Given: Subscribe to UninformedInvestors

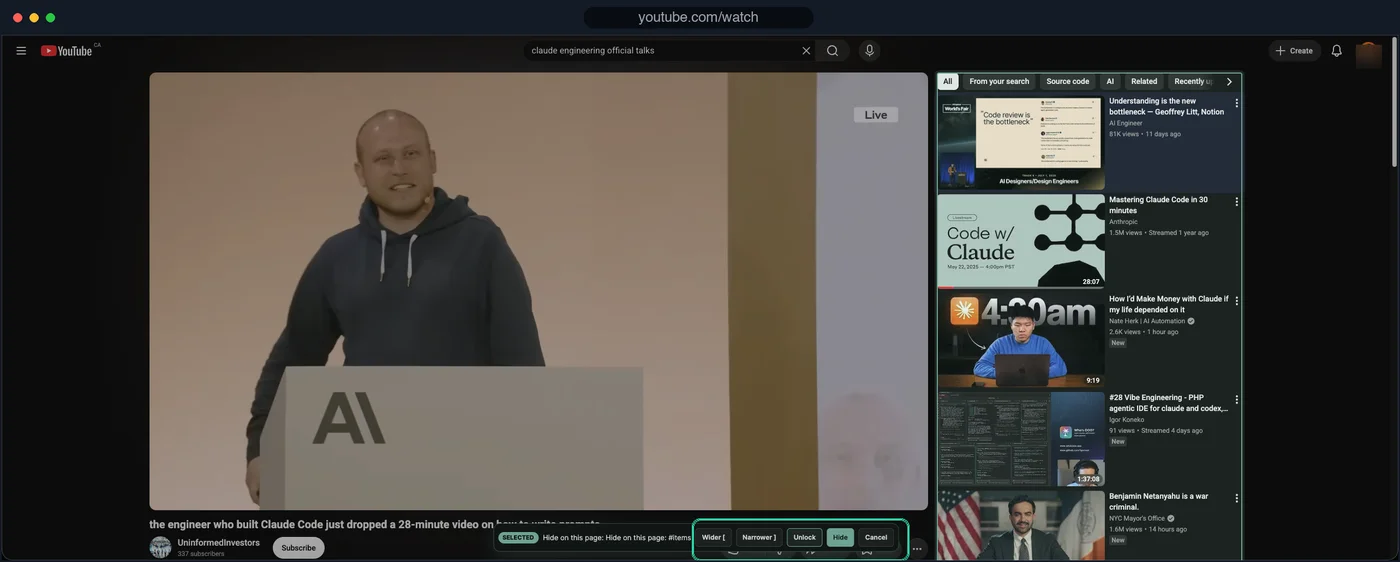Looking at the screenshot, I should tap(298, 548).
